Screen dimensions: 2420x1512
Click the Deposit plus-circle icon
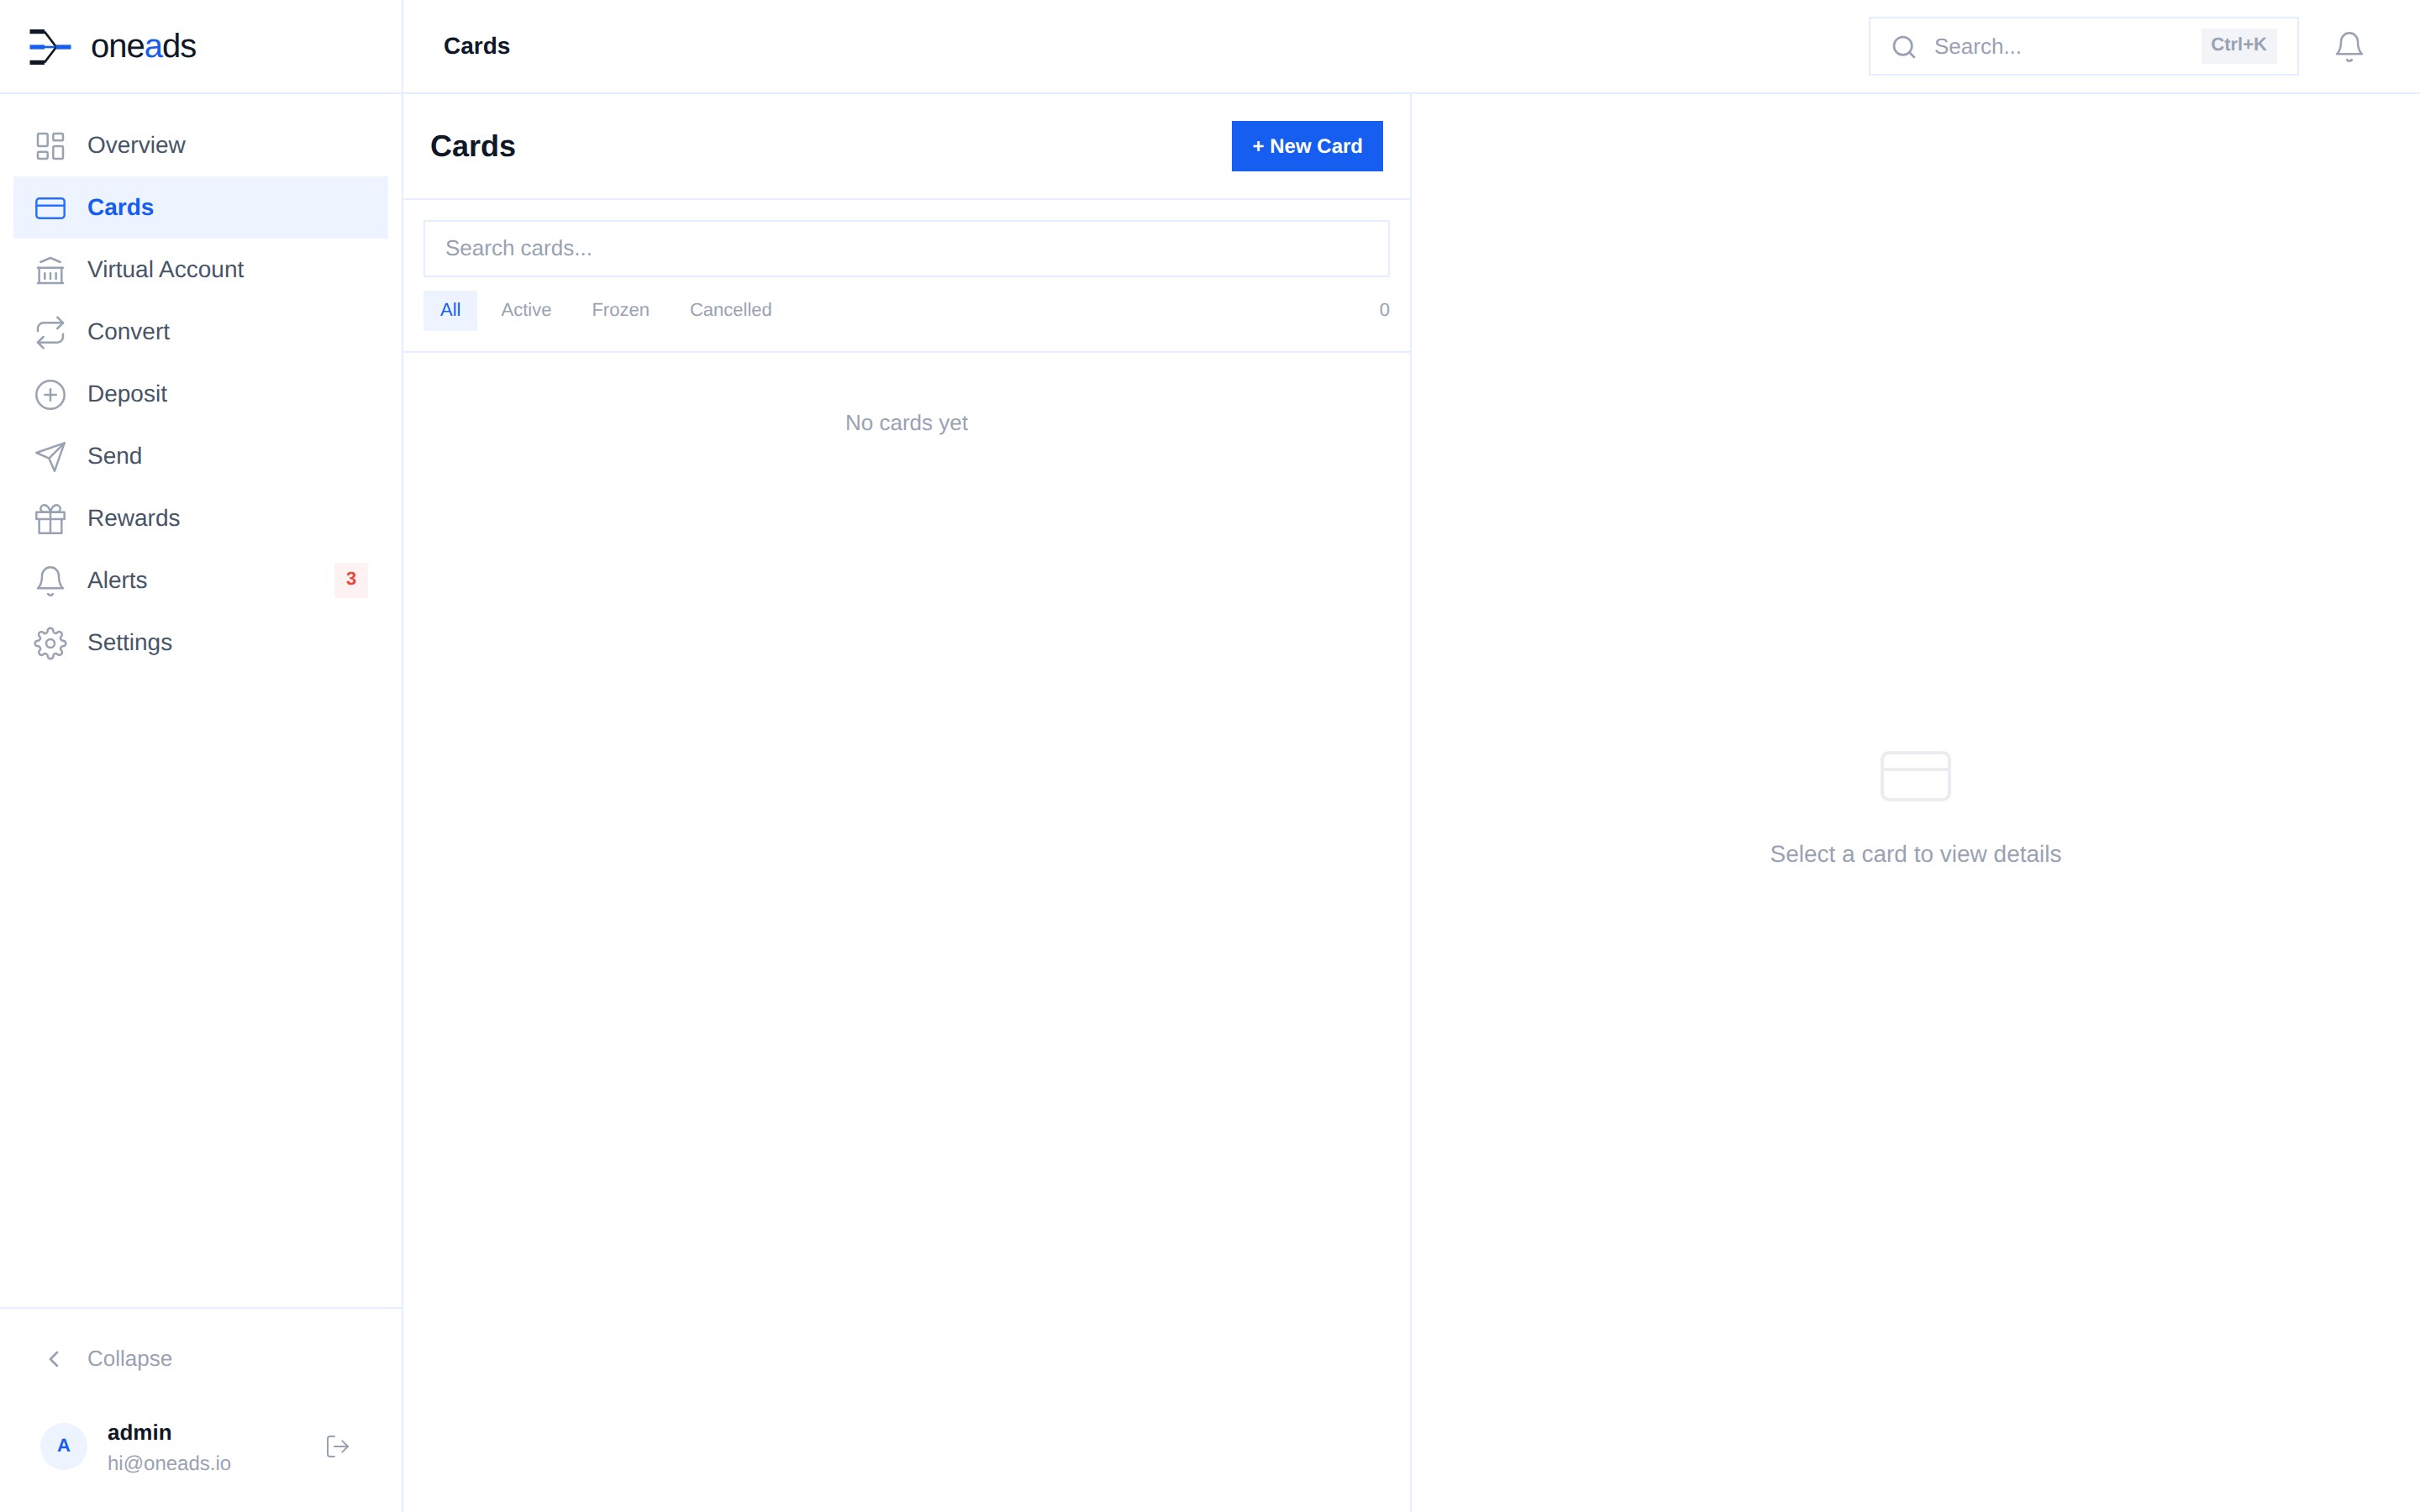50,394
